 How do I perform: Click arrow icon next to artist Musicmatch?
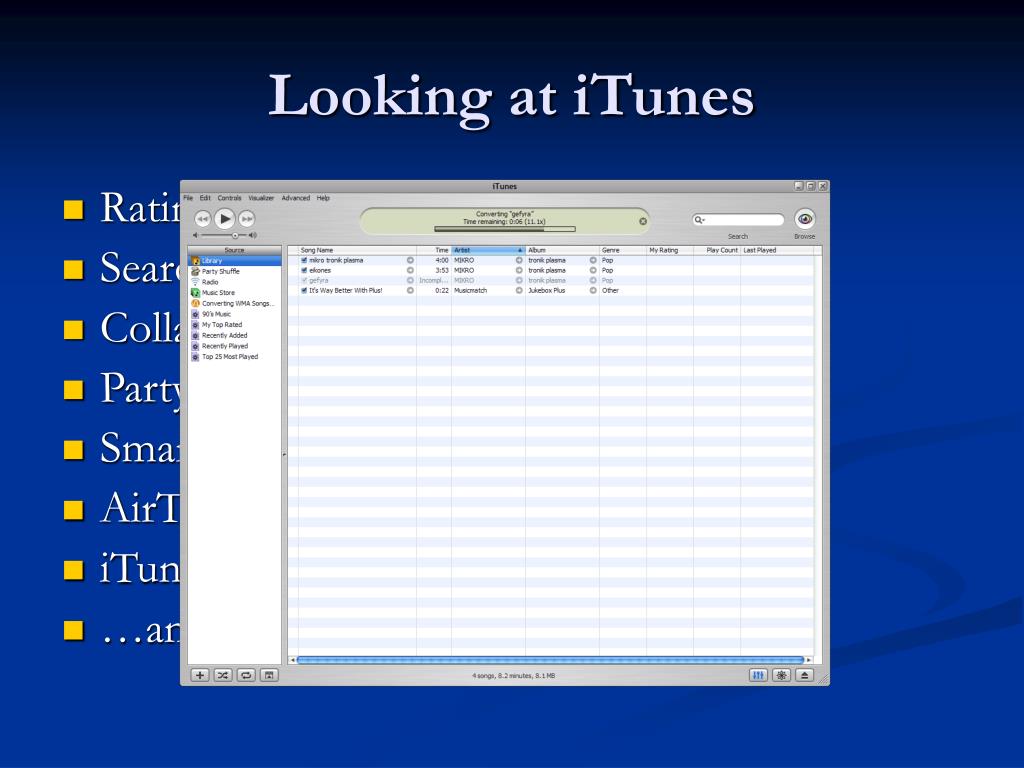point(519,291)
